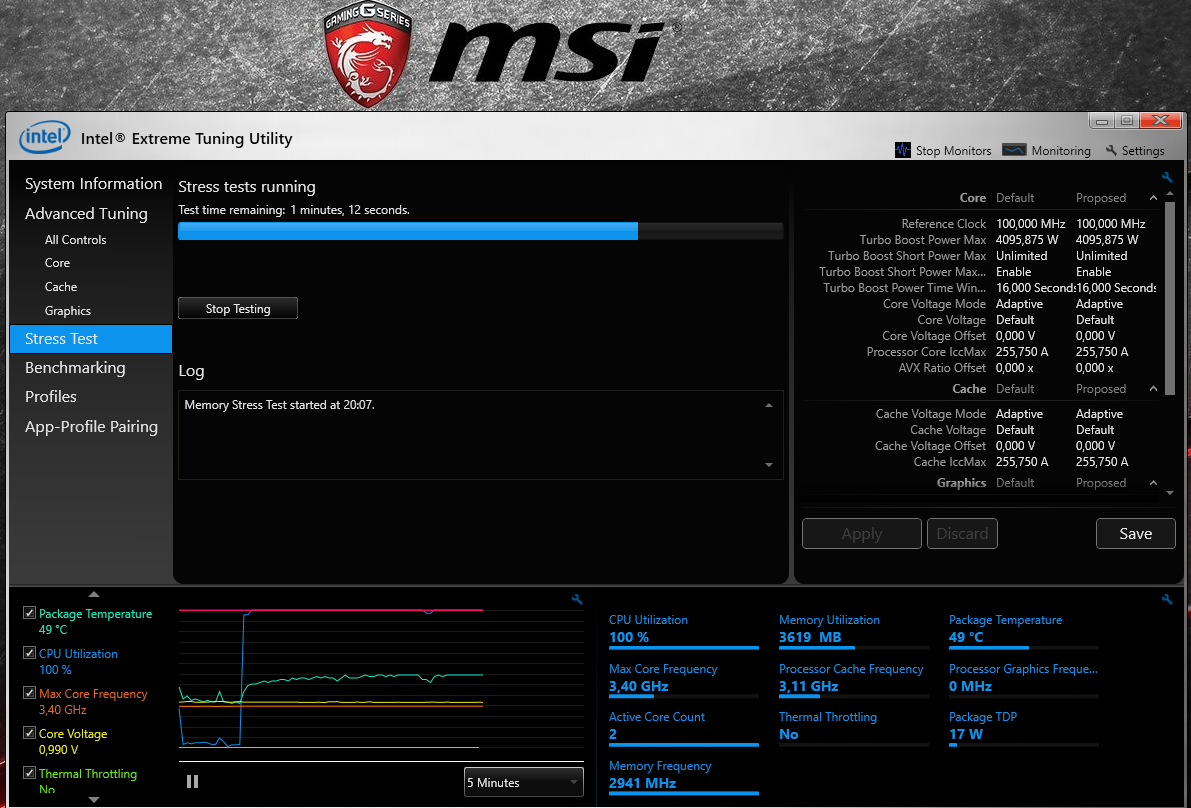The height and width of the screenshot is (808, 1191).
Task: Uncheck the Max Core Frequency graph checkbox
Action: pos(30,693)
